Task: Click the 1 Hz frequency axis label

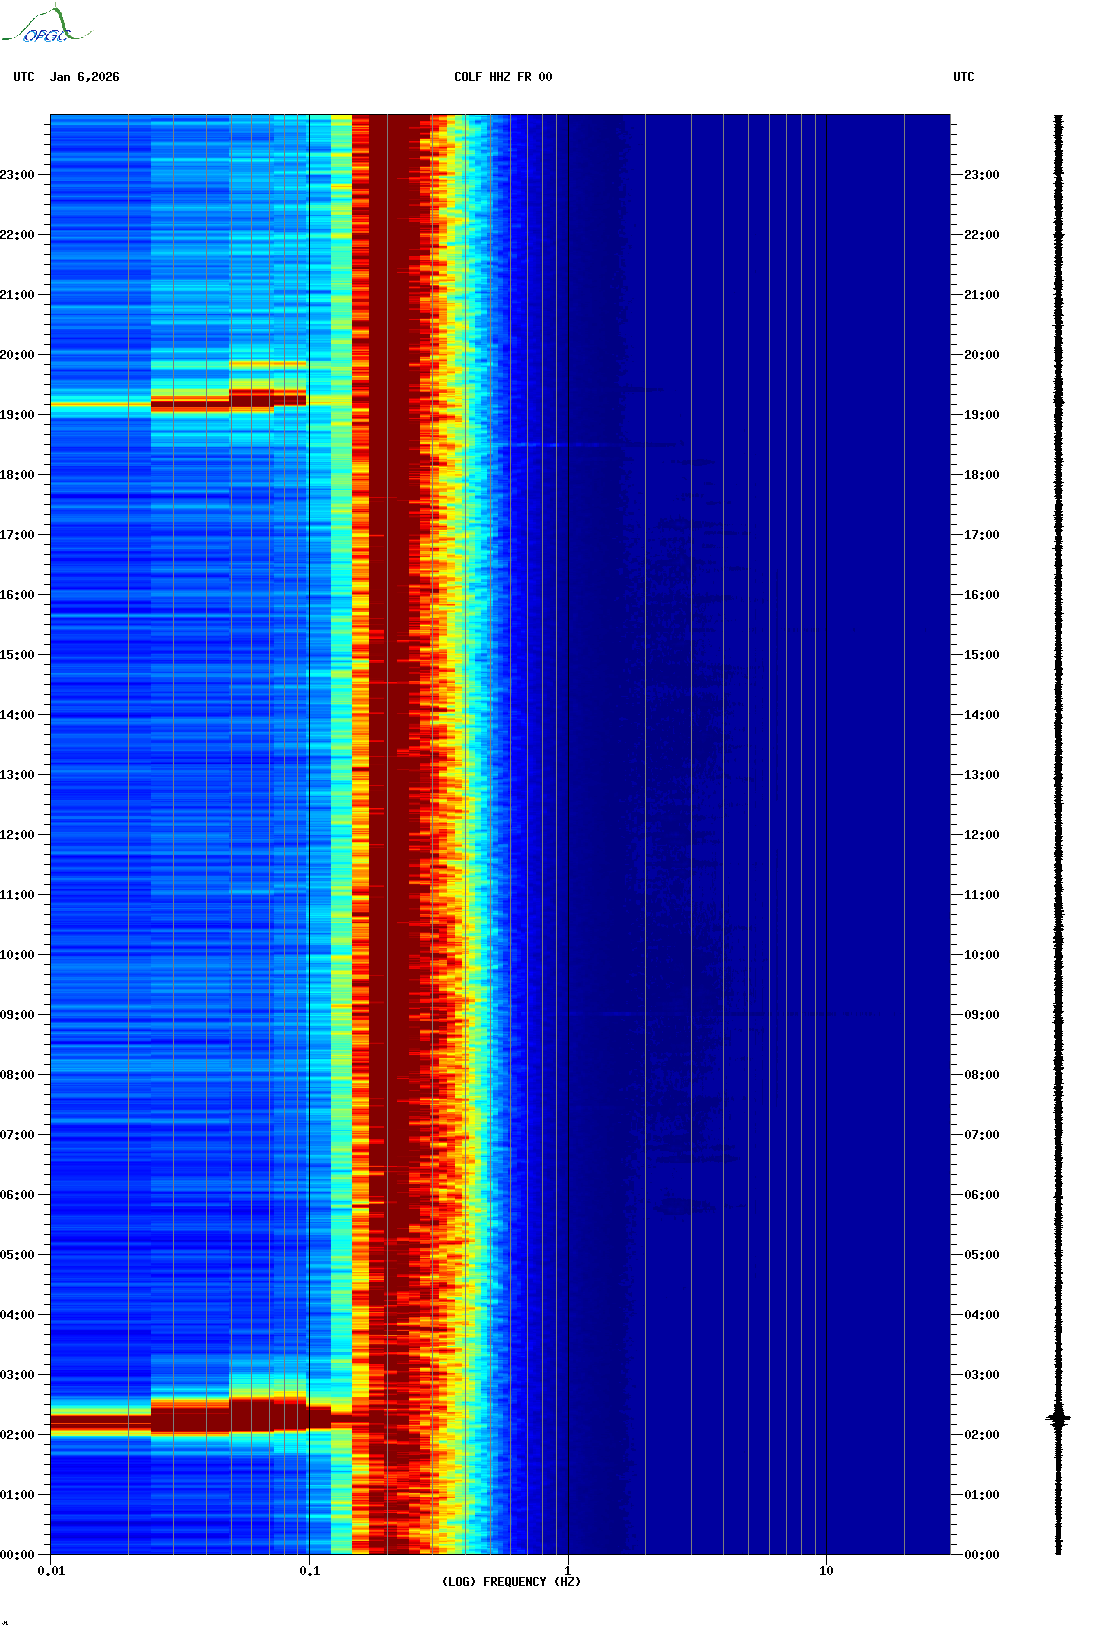Action: (568, 1571)
